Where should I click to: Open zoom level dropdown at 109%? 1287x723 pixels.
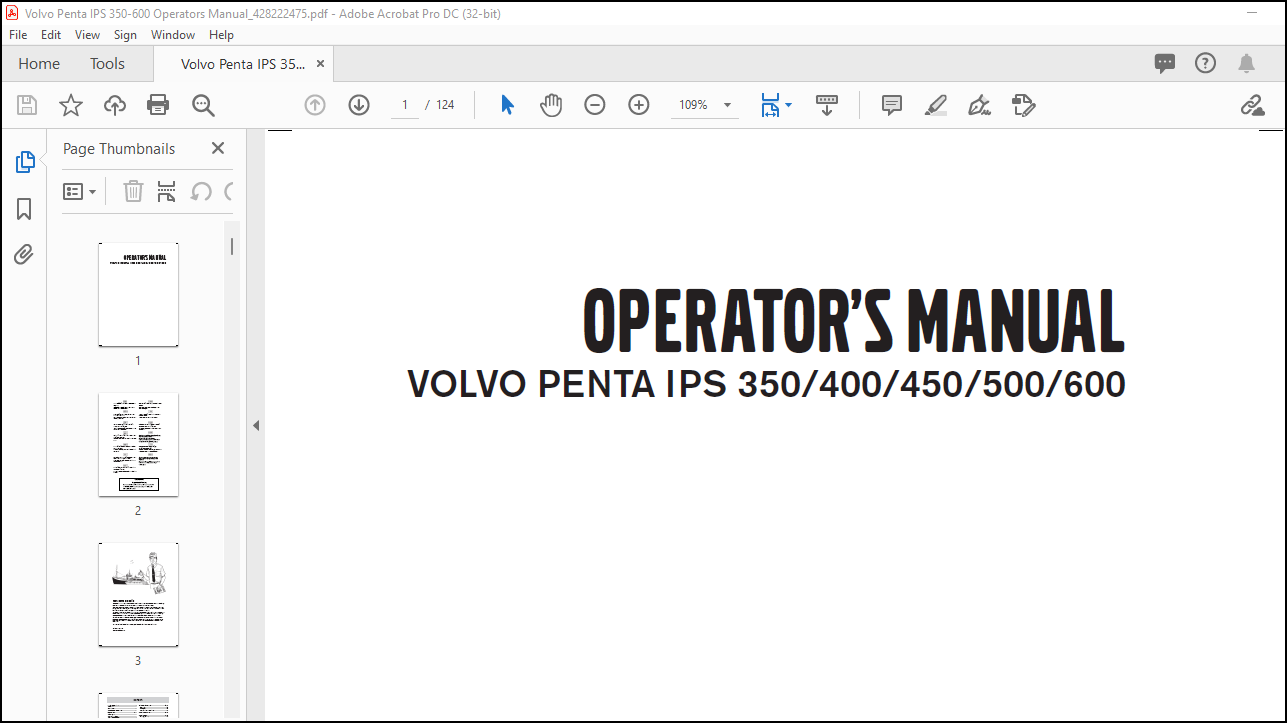(727, 105)
